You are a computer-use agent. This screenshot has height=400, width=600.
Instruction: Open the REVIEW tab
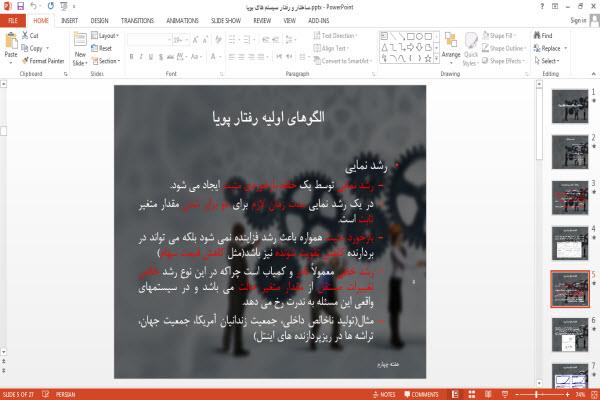coord(262,21)
